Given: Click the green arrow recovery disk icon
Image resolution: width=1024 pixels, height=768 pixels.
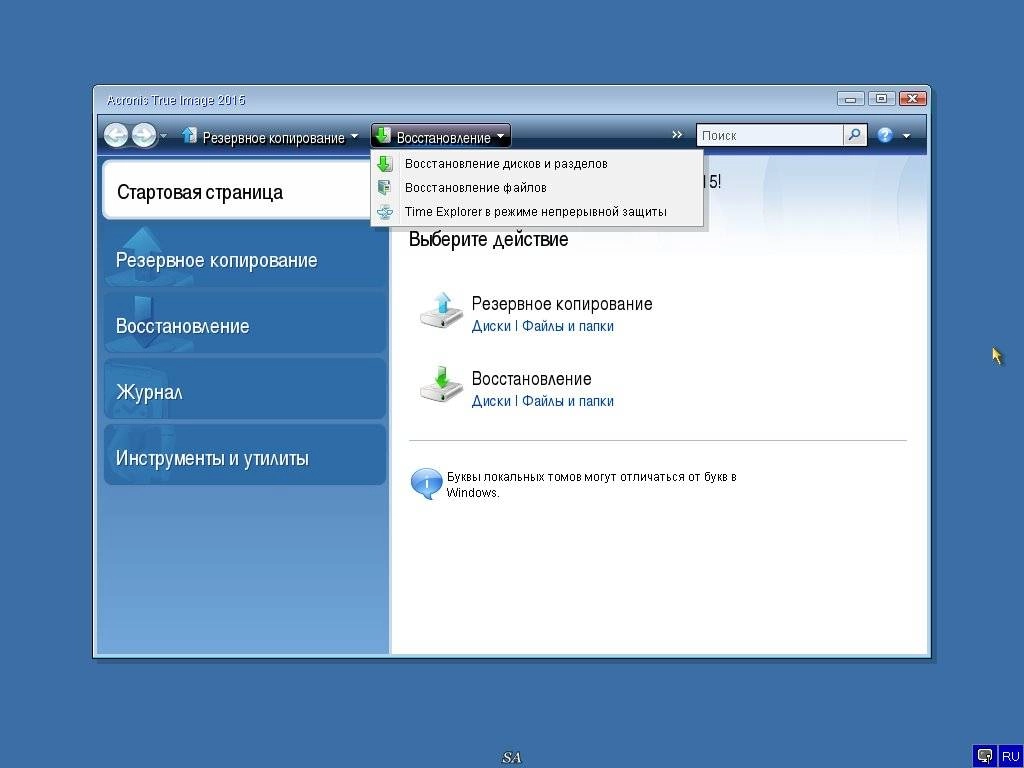Looking at the screenshot, I should pyautogui.click(x=441, y=385).
